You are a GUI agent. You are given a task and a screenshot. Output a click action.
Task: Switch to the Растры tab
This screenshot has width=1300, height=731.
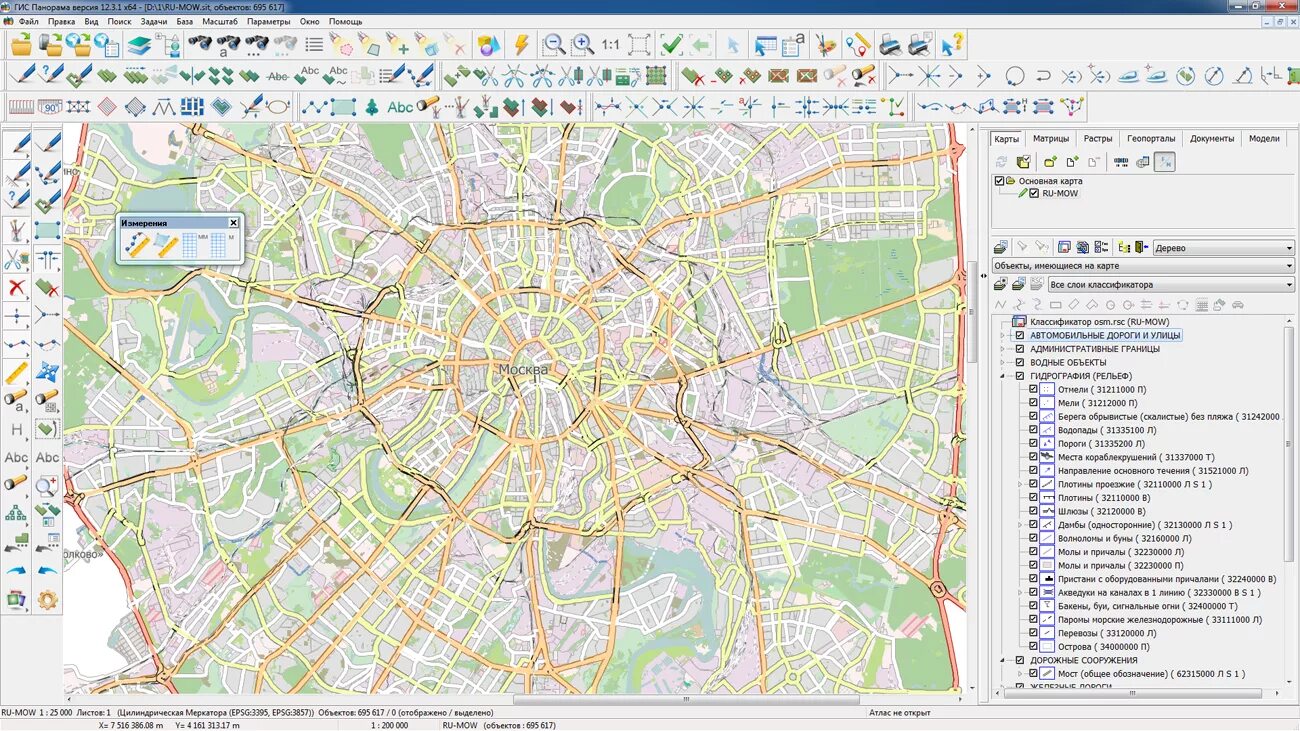[x=1097, y=139]
